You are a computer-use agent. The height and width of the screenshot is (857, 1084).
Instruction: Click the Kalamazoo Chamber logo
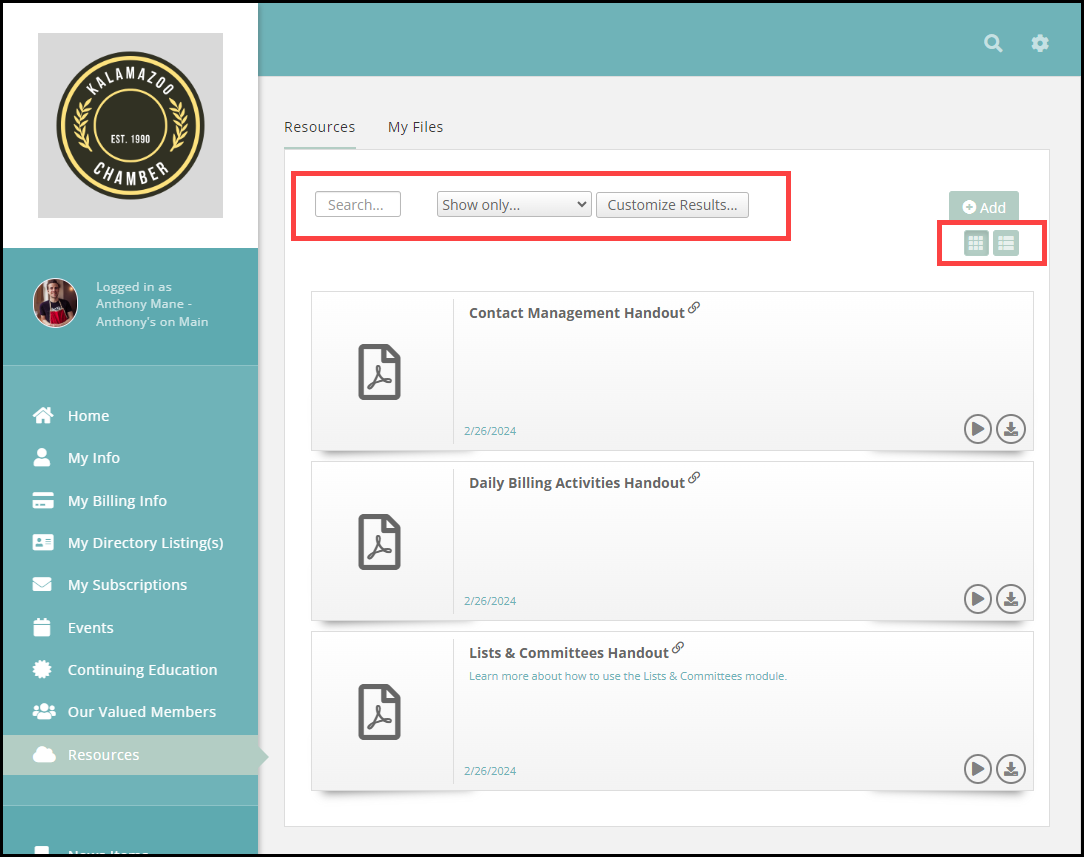[130, 125]
